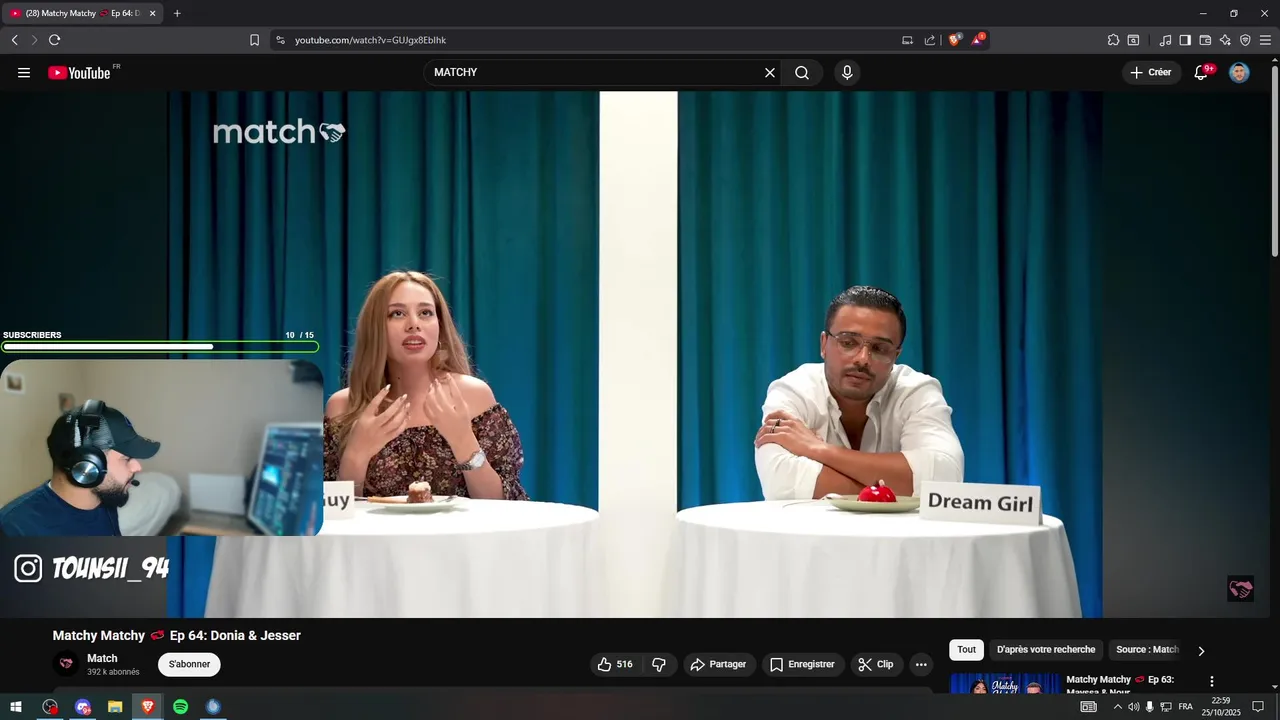Like the video (516 likes)
1280x720 pixels.
(615, 664)
